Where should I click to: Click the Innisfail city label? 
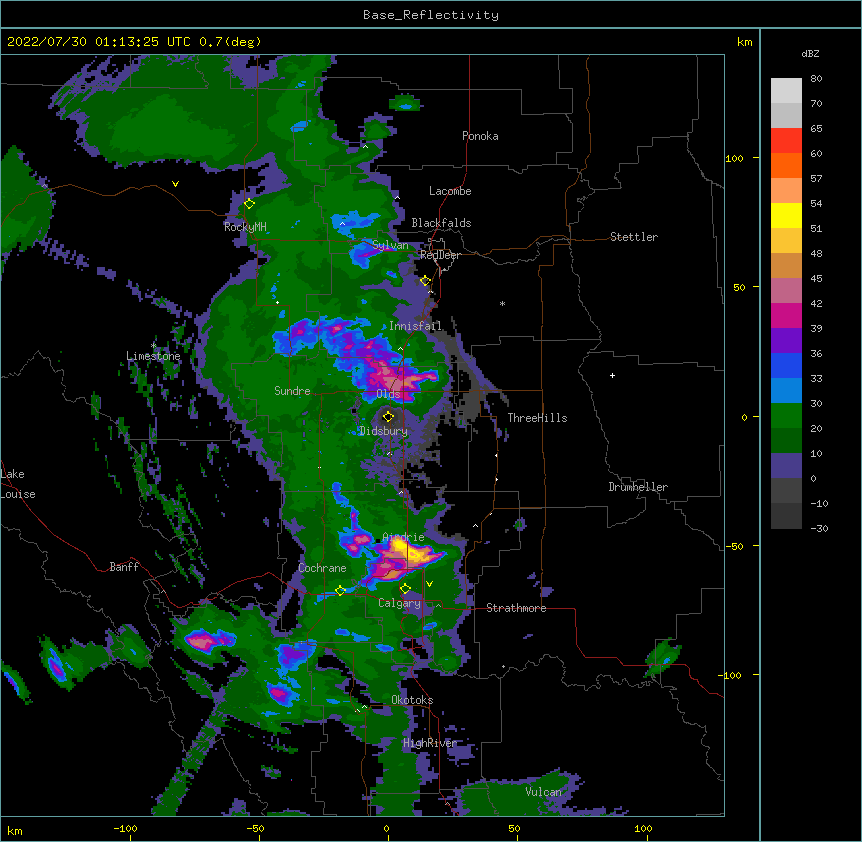(415, 326)
